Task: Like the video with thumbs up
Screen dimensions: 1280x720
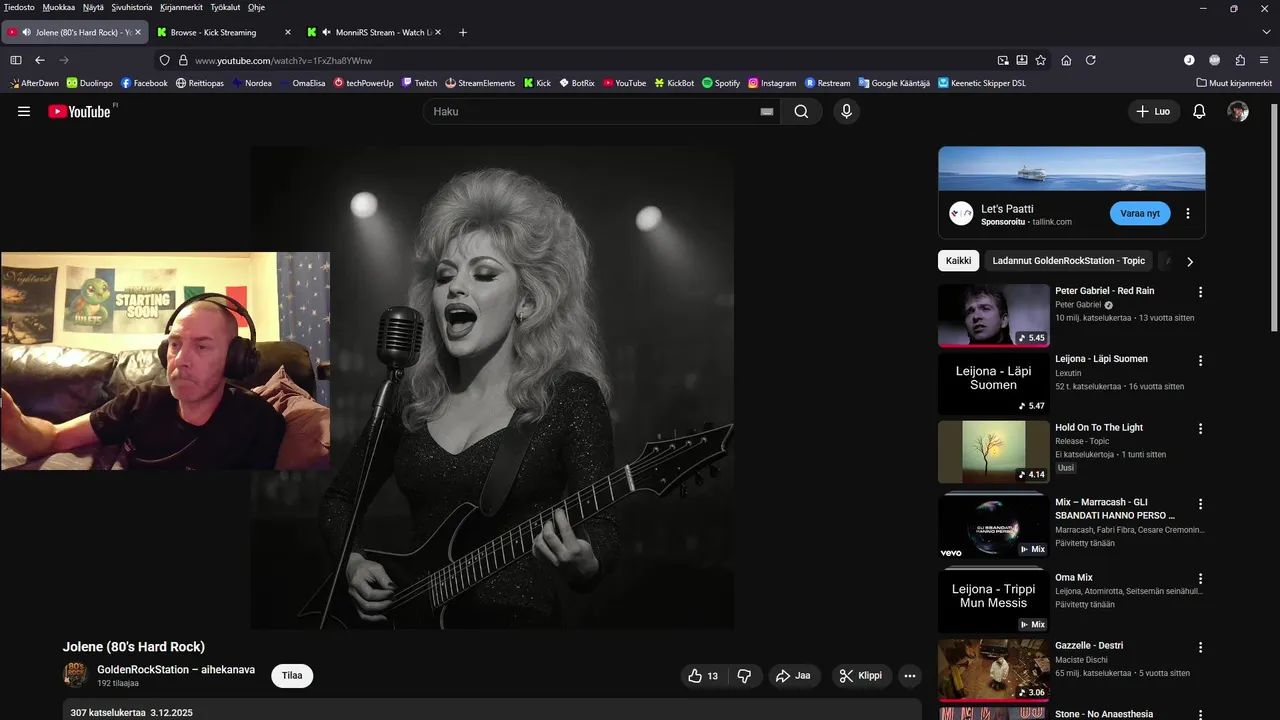Action: pos(703,676)
